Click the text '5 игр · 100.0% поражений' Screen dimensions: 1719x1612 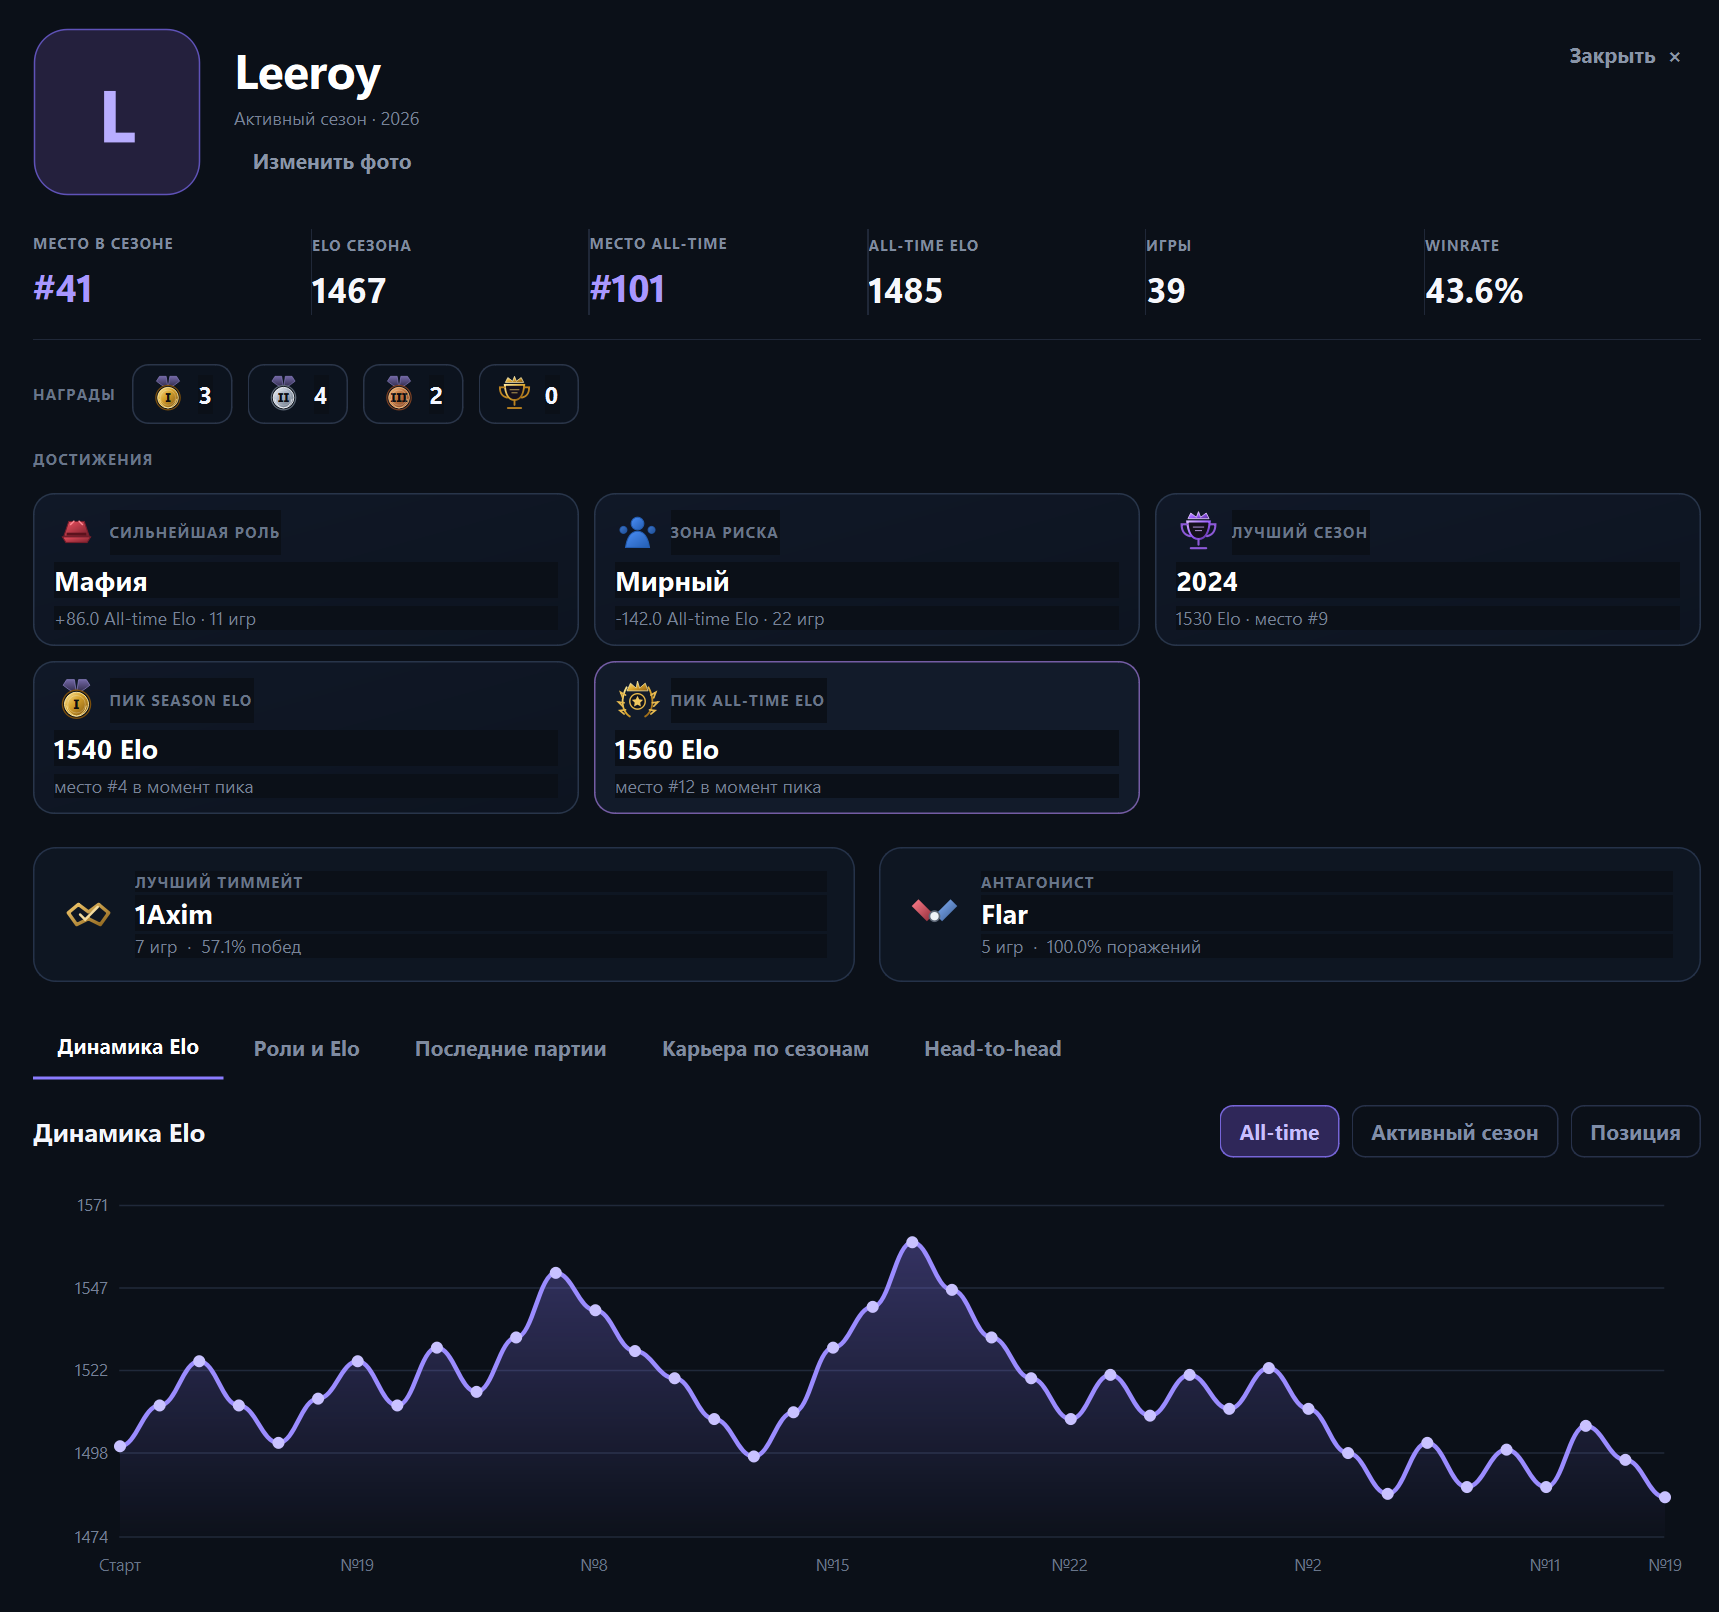[1091, 947]
